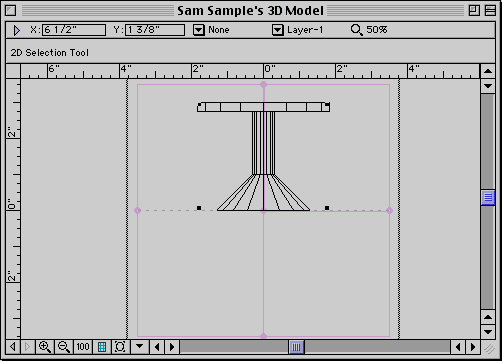Click the 50% zoom value text
The image size is (502, 361).
[x=377, y=30]
